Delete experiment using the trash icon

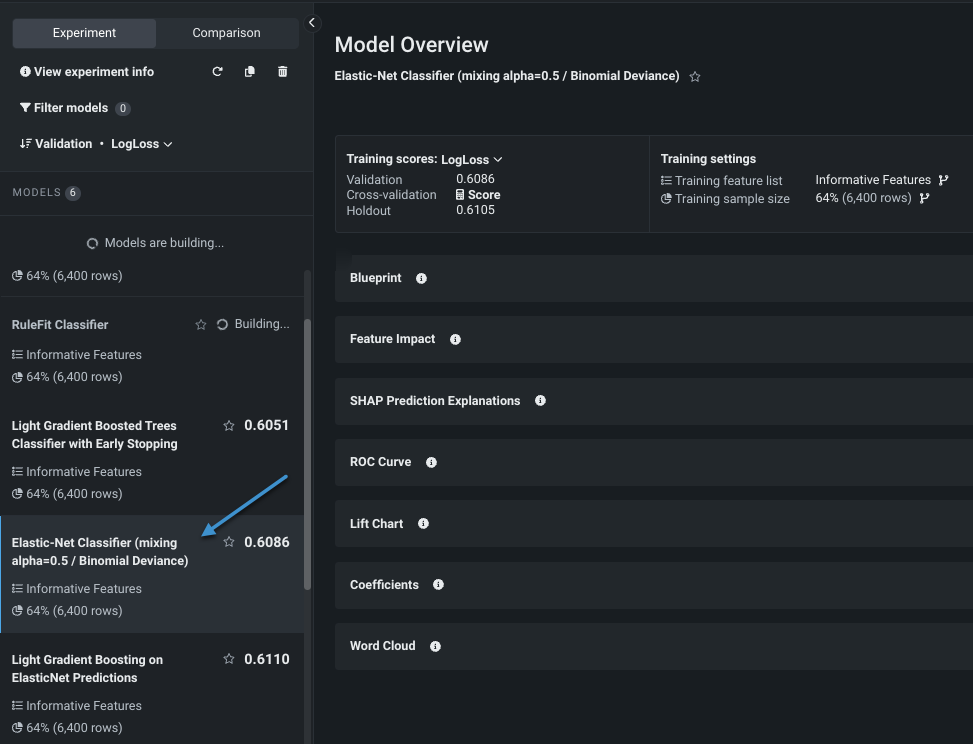click(283, 72)
